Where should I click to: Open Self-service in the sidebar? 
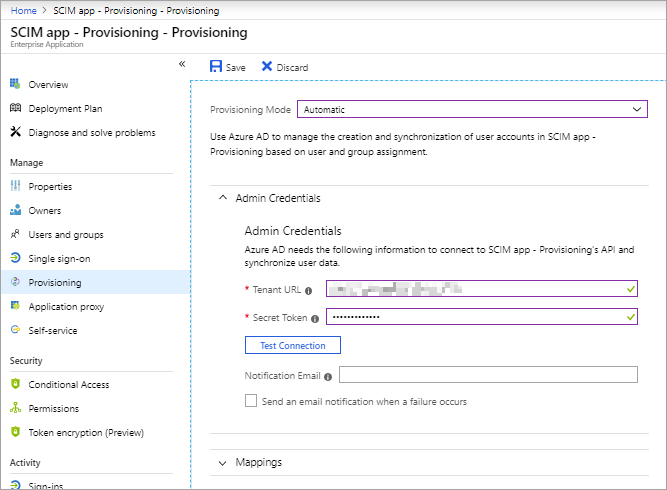point(53,330)
